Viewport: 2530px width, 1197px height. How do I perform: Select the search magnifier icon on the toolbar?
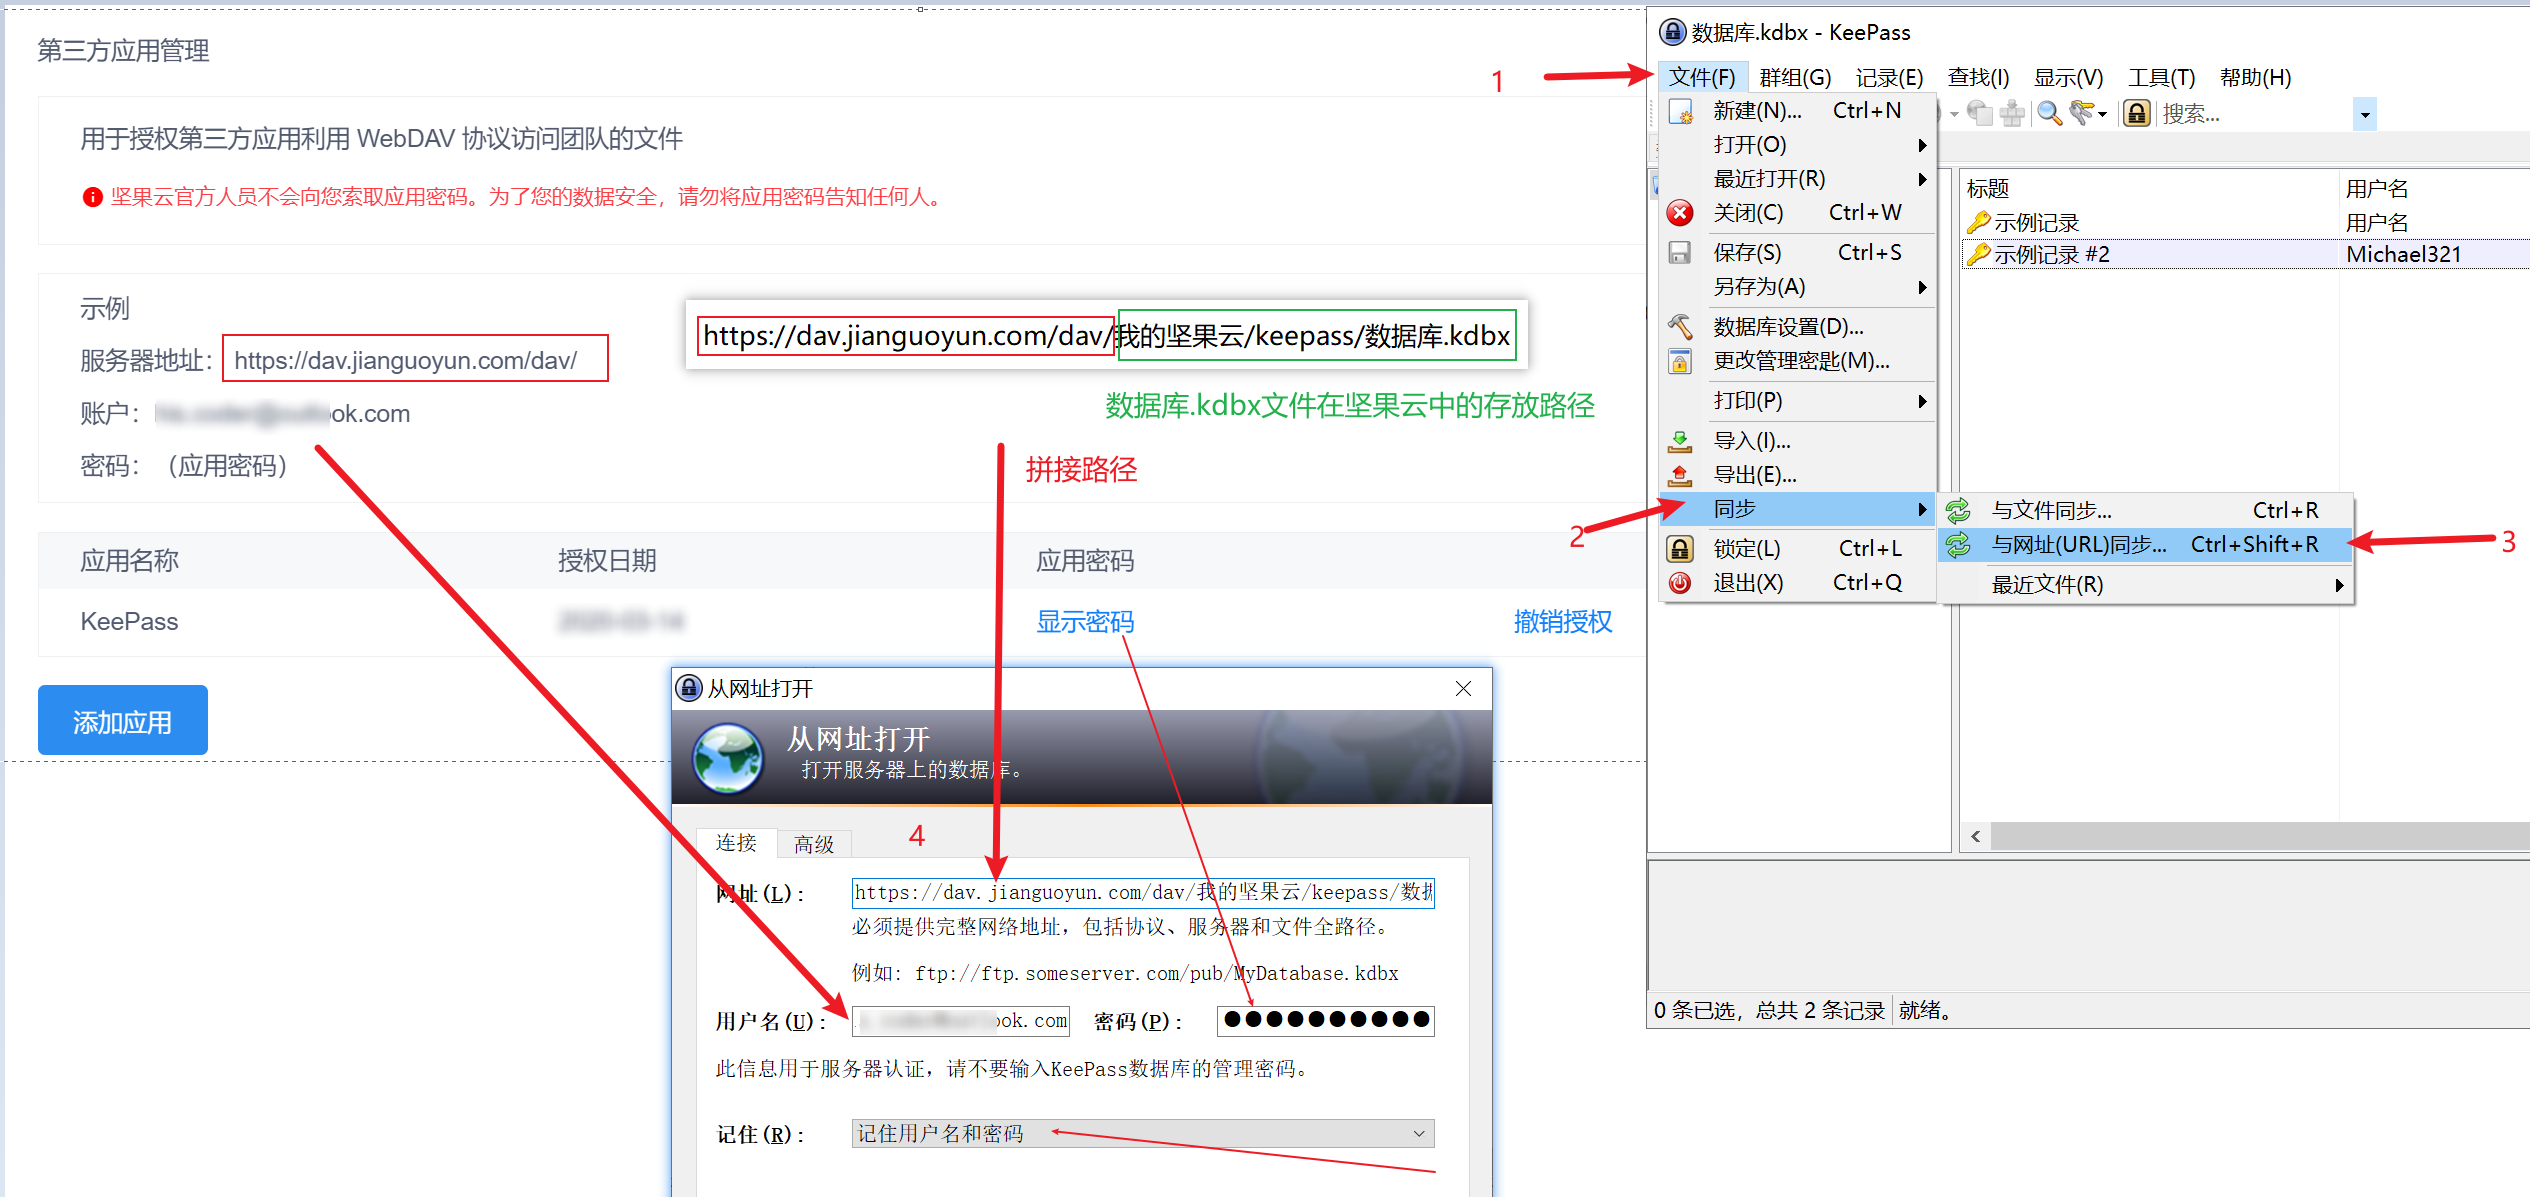click(2049, 112)
